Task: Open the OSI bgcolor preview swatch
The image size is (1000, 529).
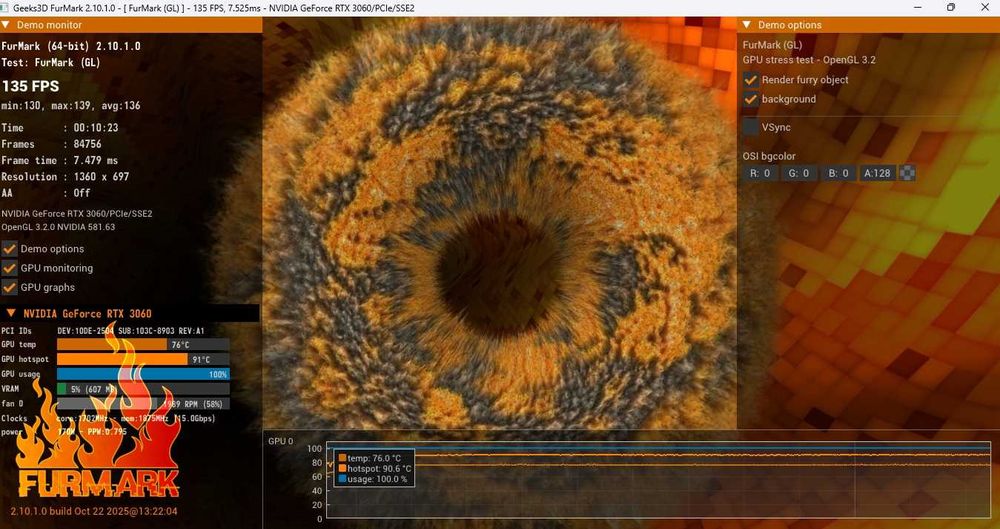Action: (x=906, y=173)
